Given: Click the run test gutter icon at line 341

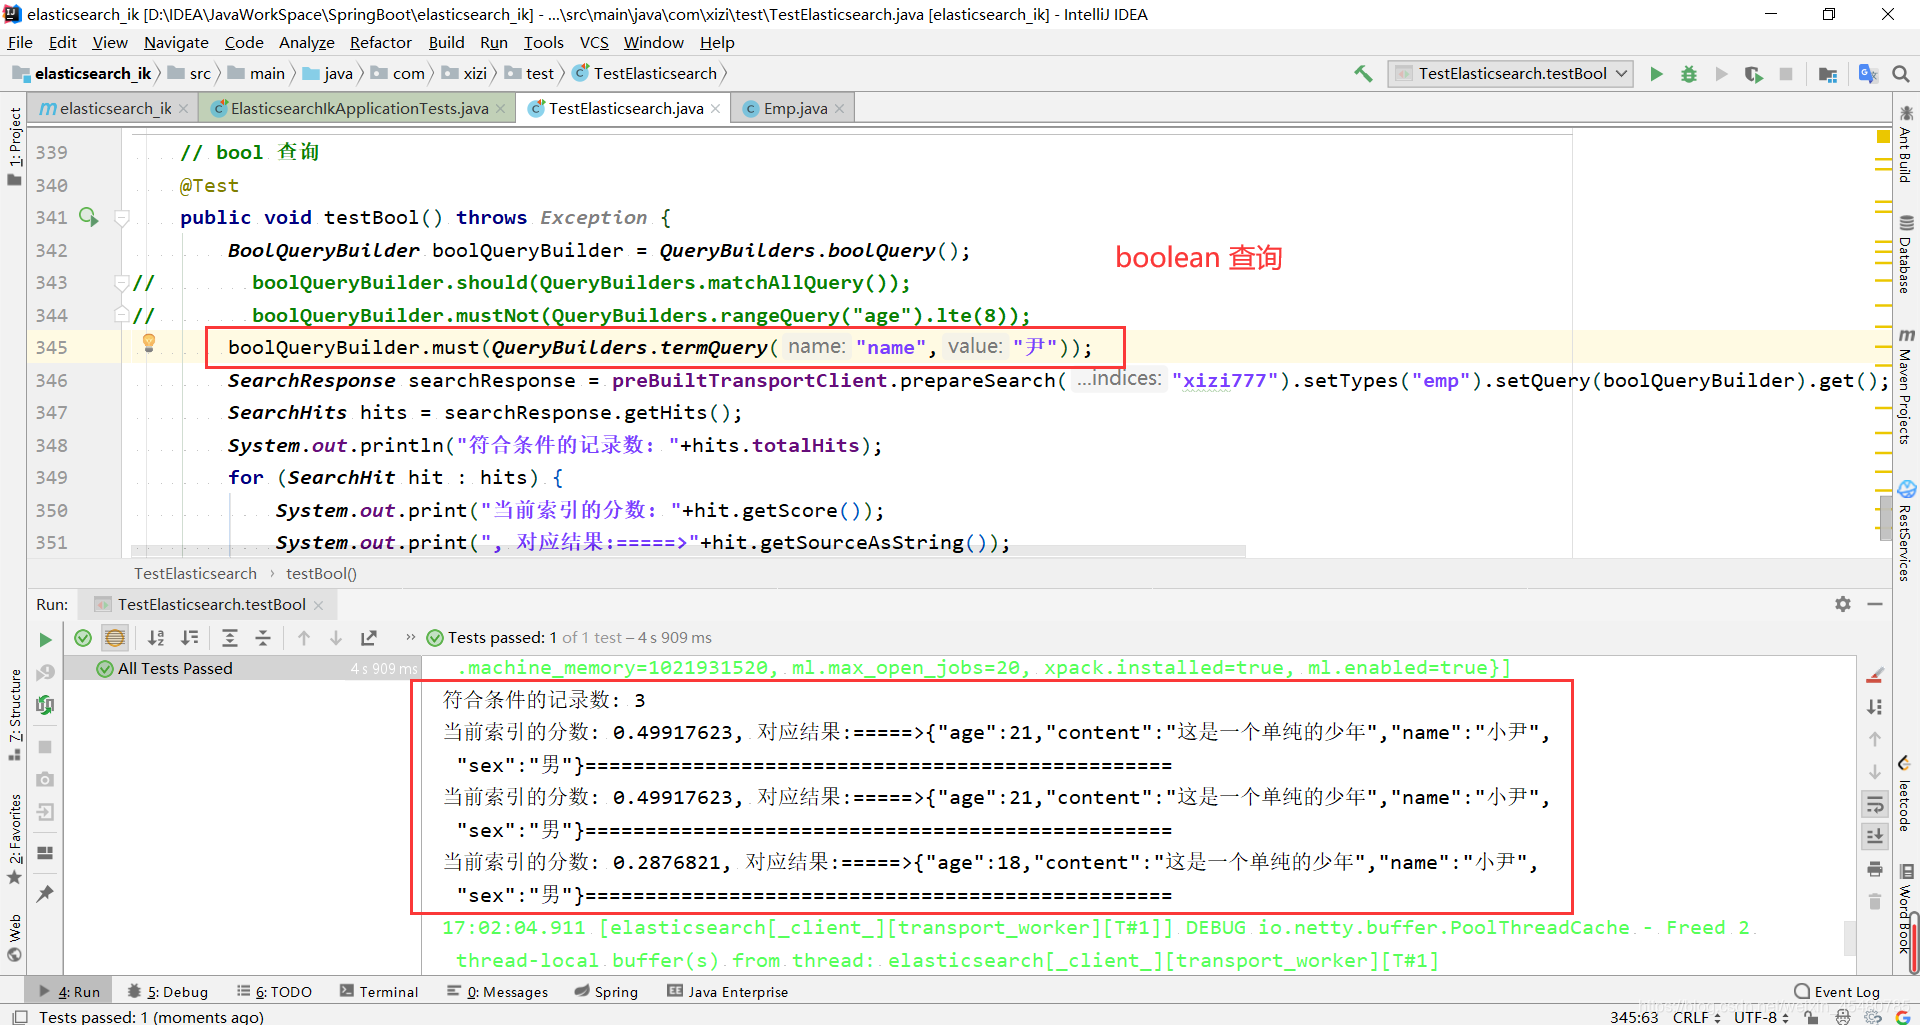Looking at the screenshot, I should point(89,216).
